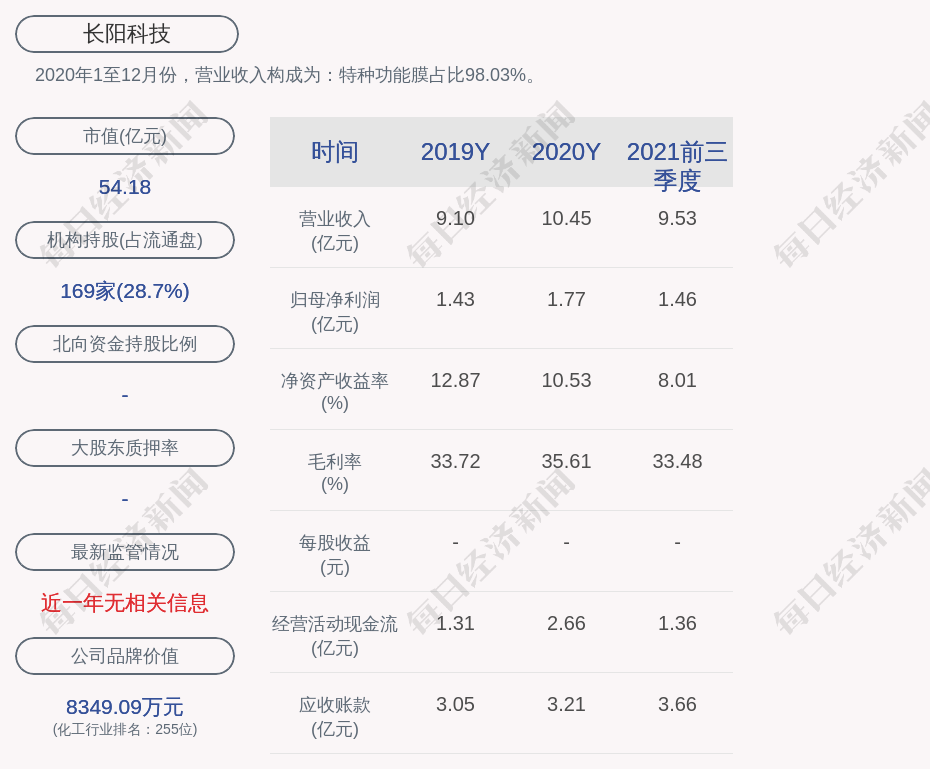Click net profit value 1.46

[x=677, y=299]
